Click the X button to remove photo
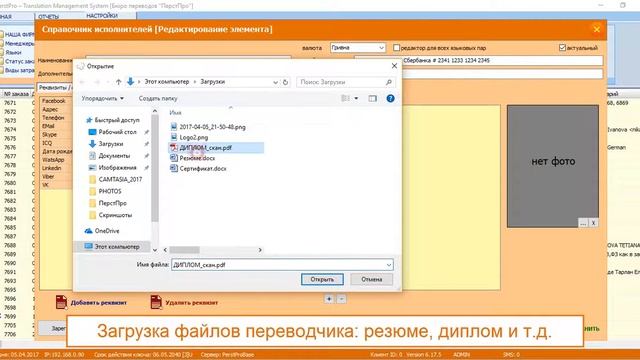This screenshot has height=360, width=640. click(x=593, y=223)
